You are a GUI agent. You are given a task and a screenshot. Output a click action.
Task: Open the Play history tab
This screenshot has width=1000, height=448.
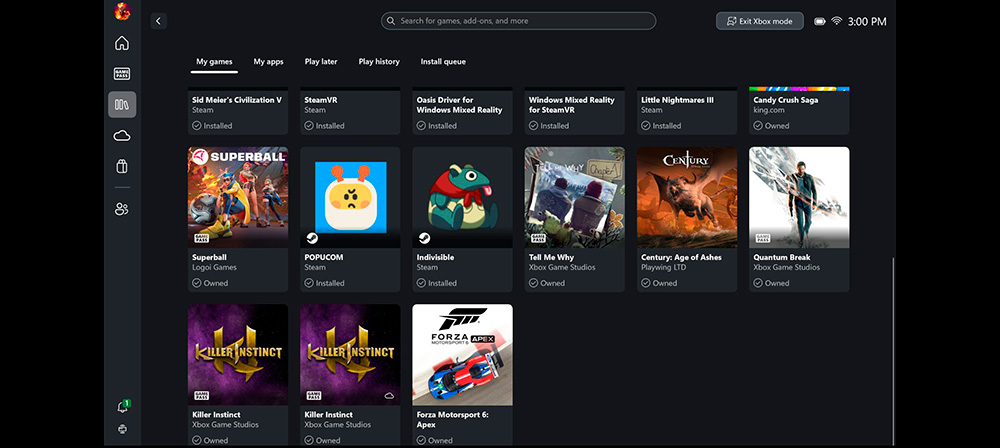[x=379, y=62]
